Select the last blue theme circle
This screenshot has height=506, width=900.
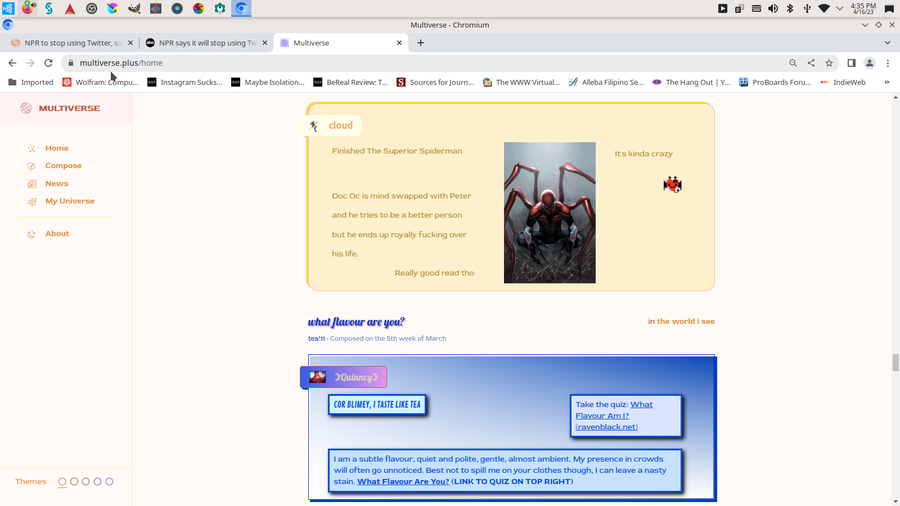point(109,482)
